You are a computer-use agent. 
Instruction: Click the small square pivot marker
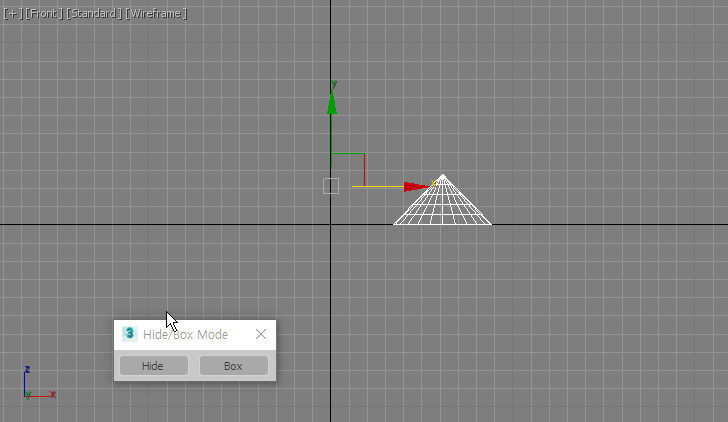pyautogui.click(x=331, y=186)
